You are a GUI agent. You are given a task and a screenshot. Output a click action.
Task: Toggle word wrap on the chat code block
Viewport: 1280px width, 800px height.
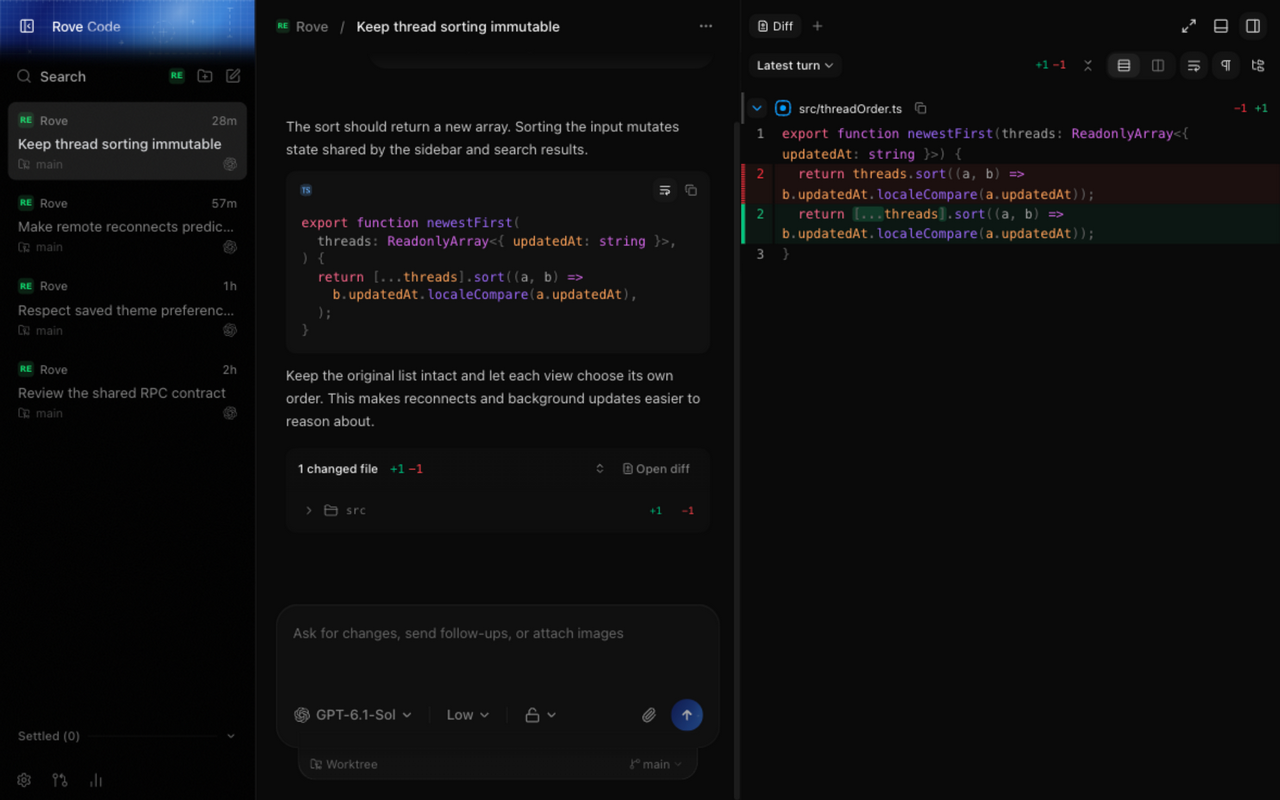(x=665, y=190)
